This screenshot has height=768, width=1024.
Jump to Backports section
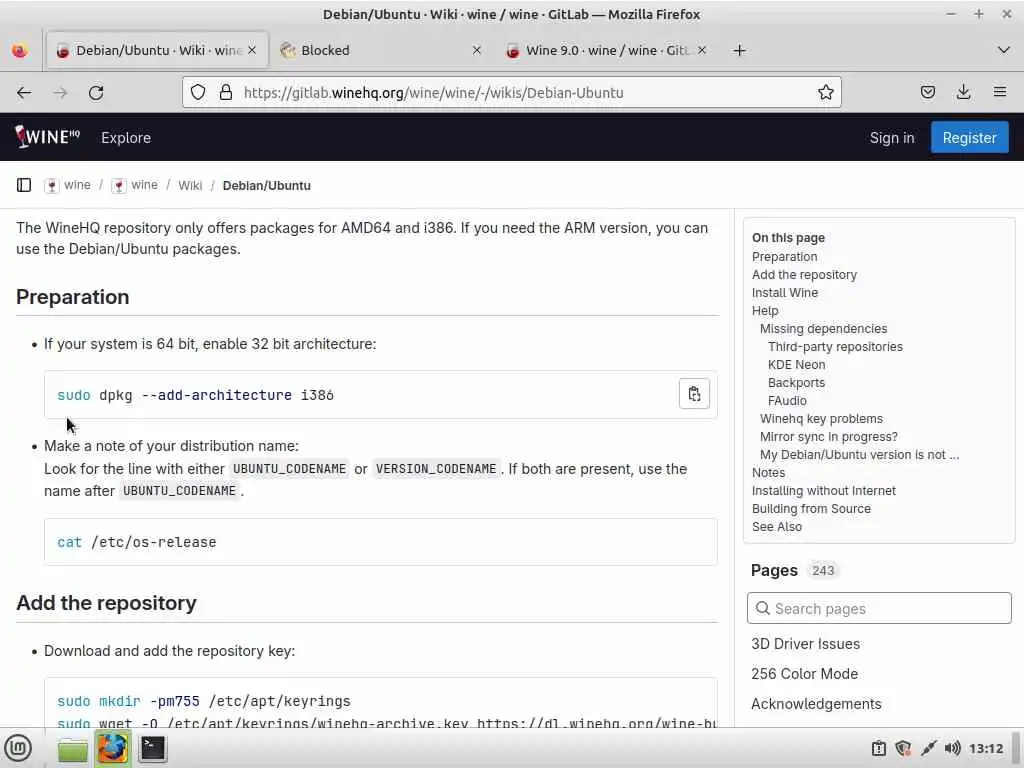pyautogui.click(x=796, y=383)
